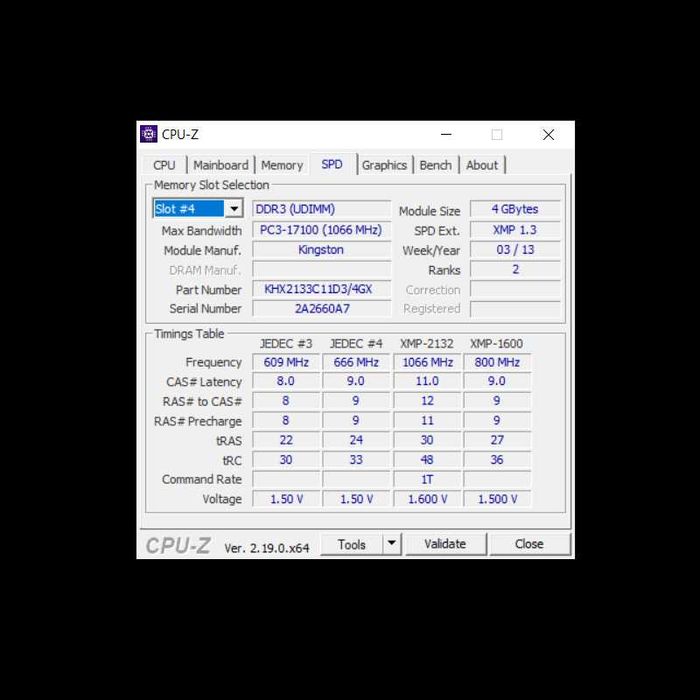Click the Kingston manufacturer value
Screen dimensions: 700x700
click(321, 250)
